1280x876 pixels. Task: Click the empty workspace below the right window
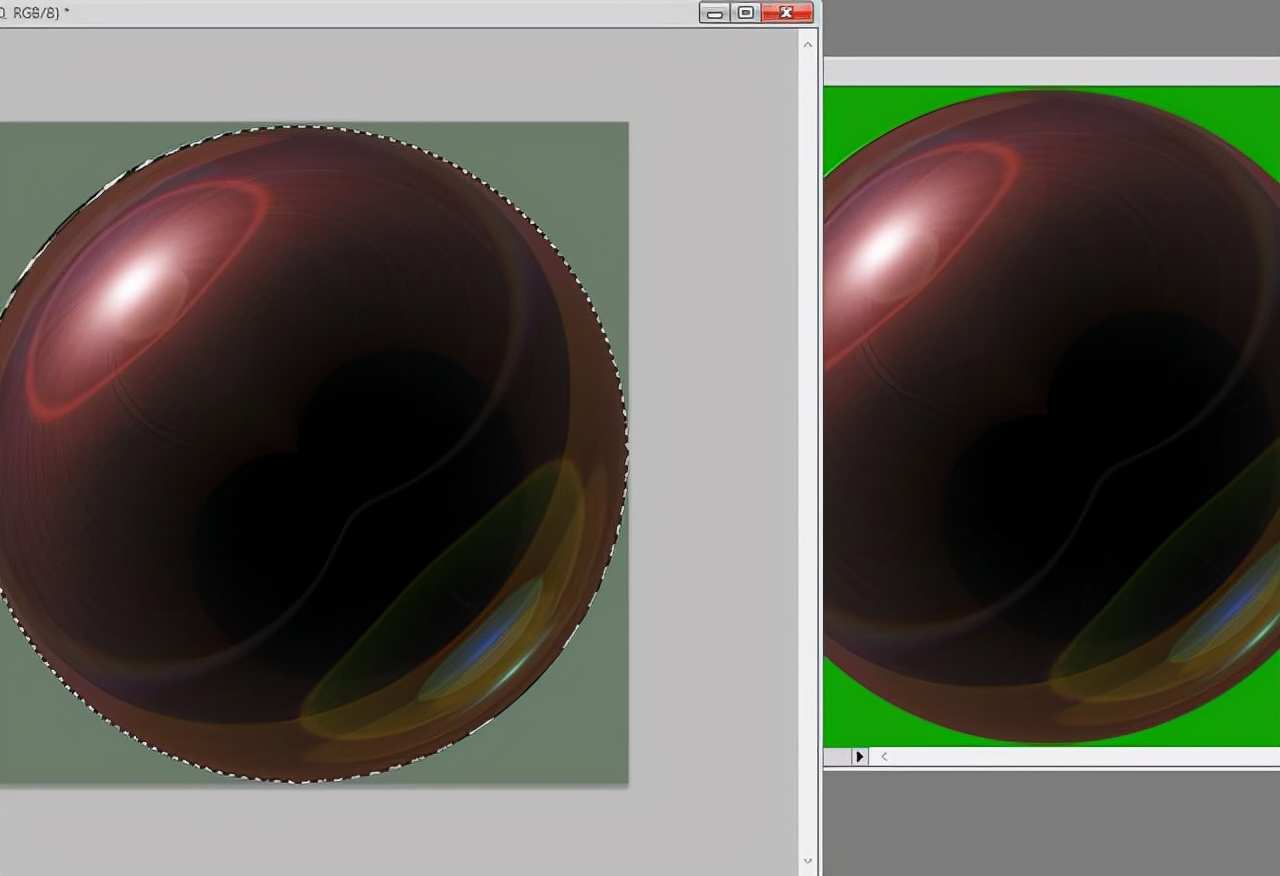pos(1050,820)
